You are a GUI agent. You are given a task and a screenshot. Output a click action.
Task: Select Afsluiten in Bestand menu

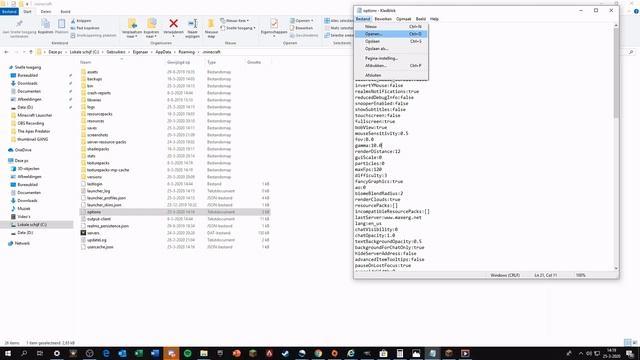click(391, 75)
